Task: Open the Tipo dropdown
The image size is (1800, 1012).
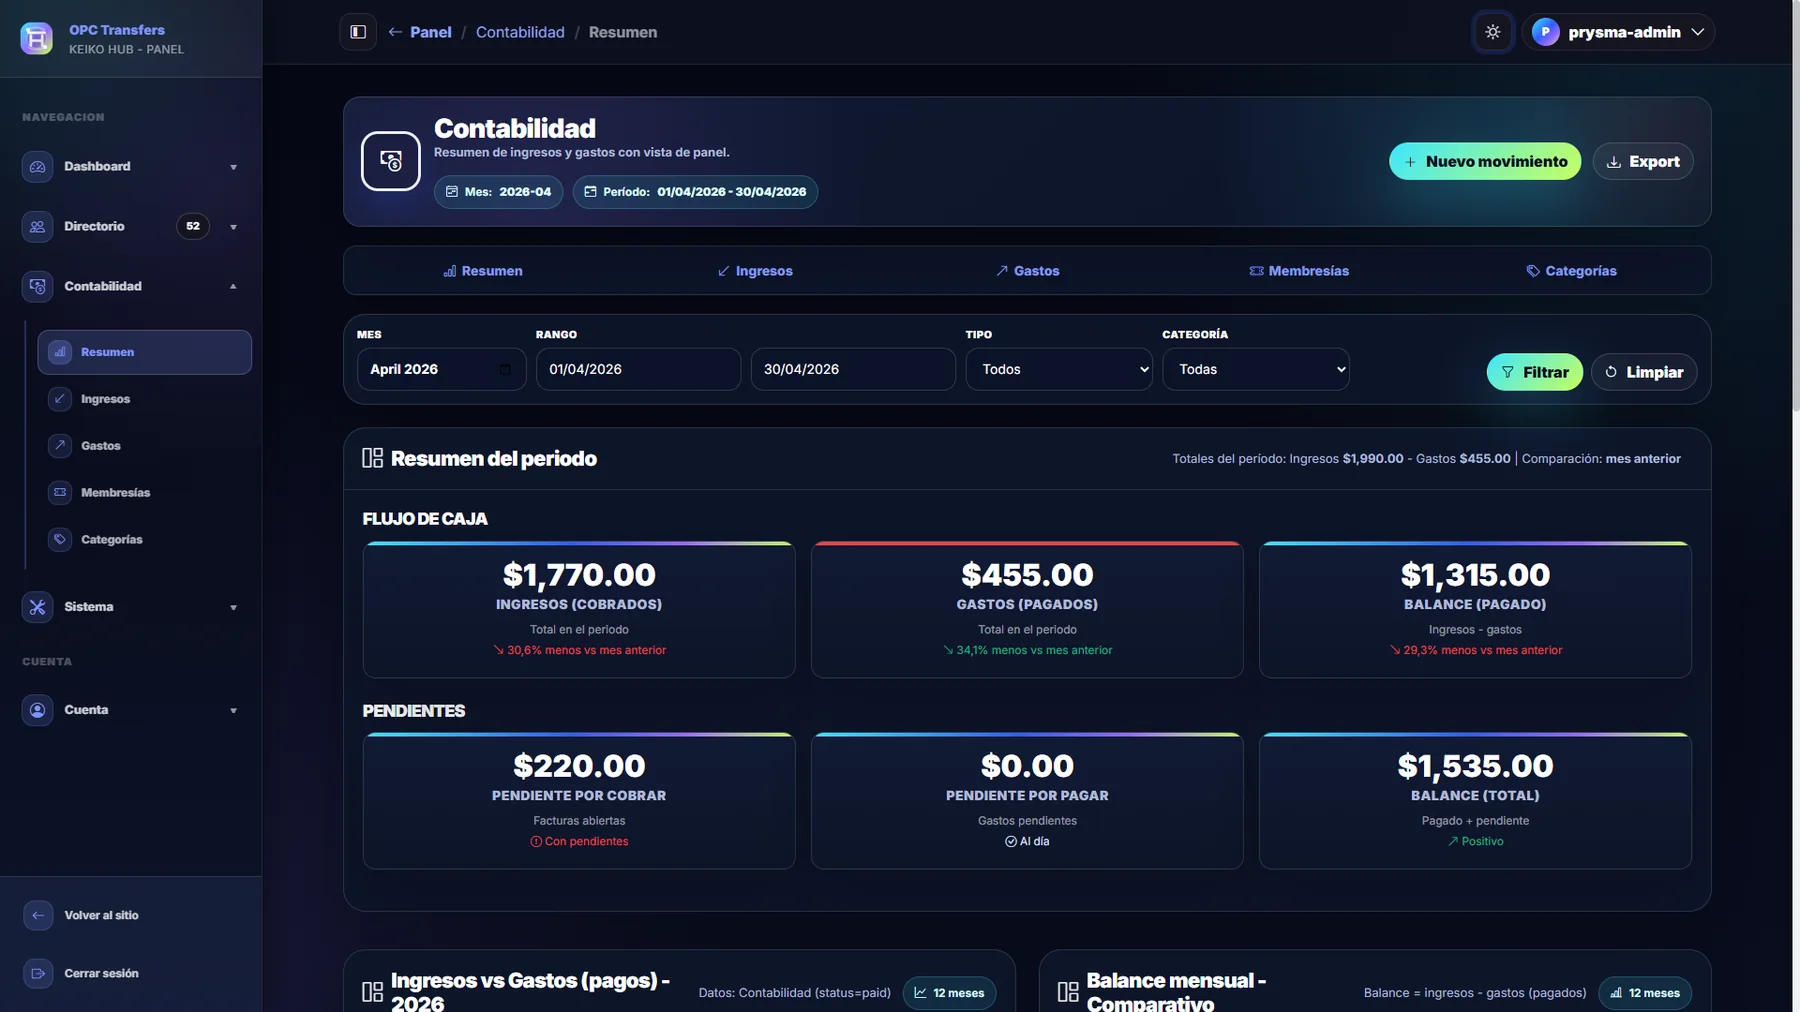Action: [1059, 369]
